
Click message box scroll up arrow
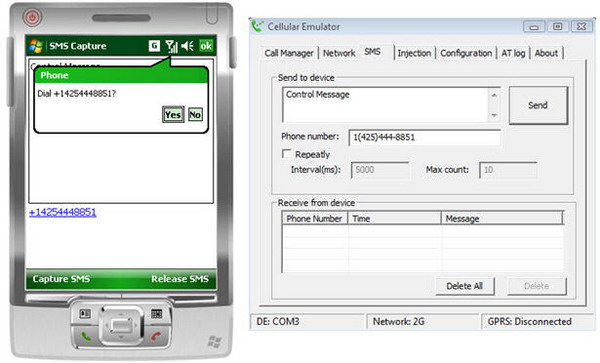(494, 95)
